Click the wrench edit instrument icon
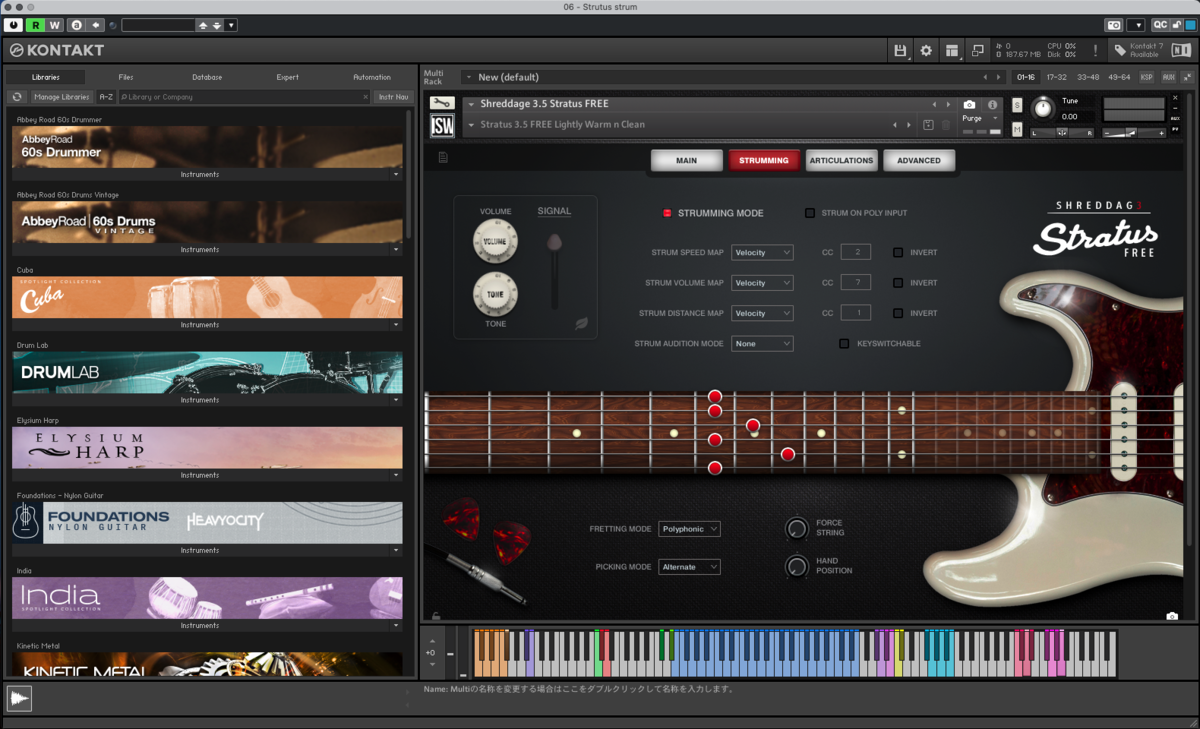 tap(442, 103)
